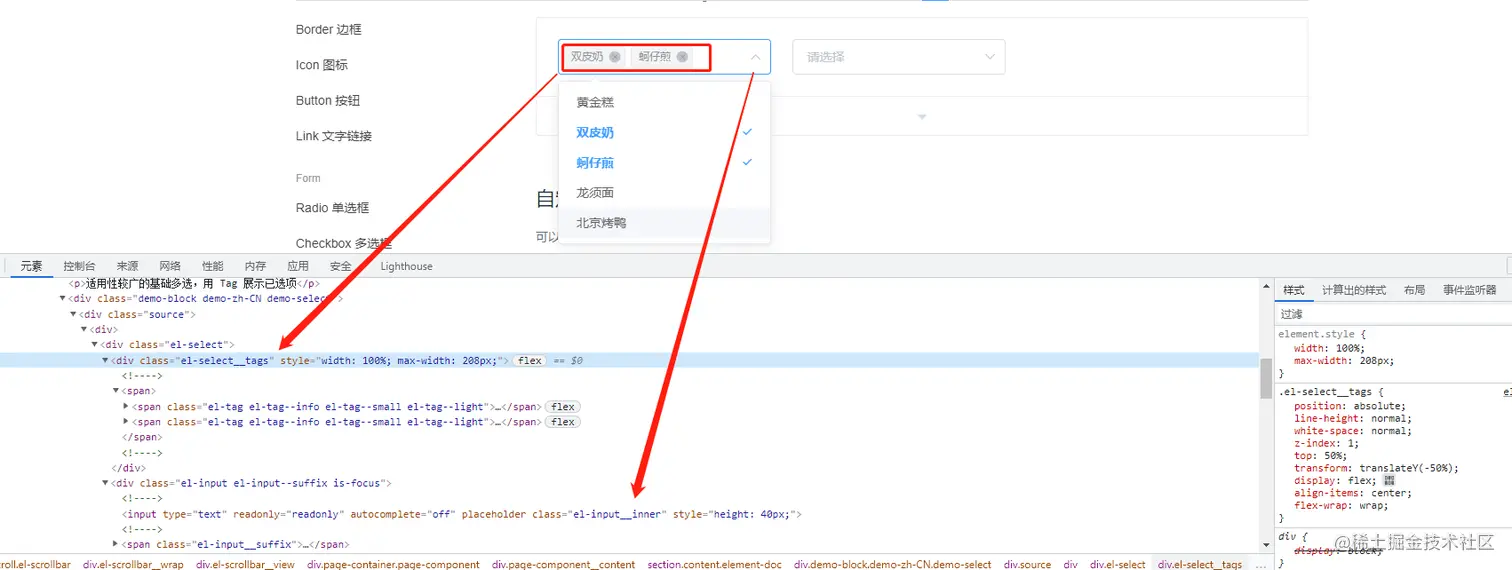Open the 性能 tab
The height and width of the screenshot is (570, 1512).
tap(213, 266)
